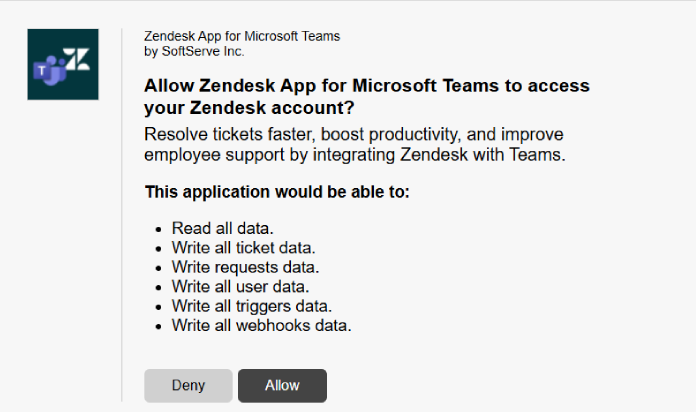Click the Zendesk Teams app logo
The width and height of the screenshot is (696, 412).
pos(63,64)
